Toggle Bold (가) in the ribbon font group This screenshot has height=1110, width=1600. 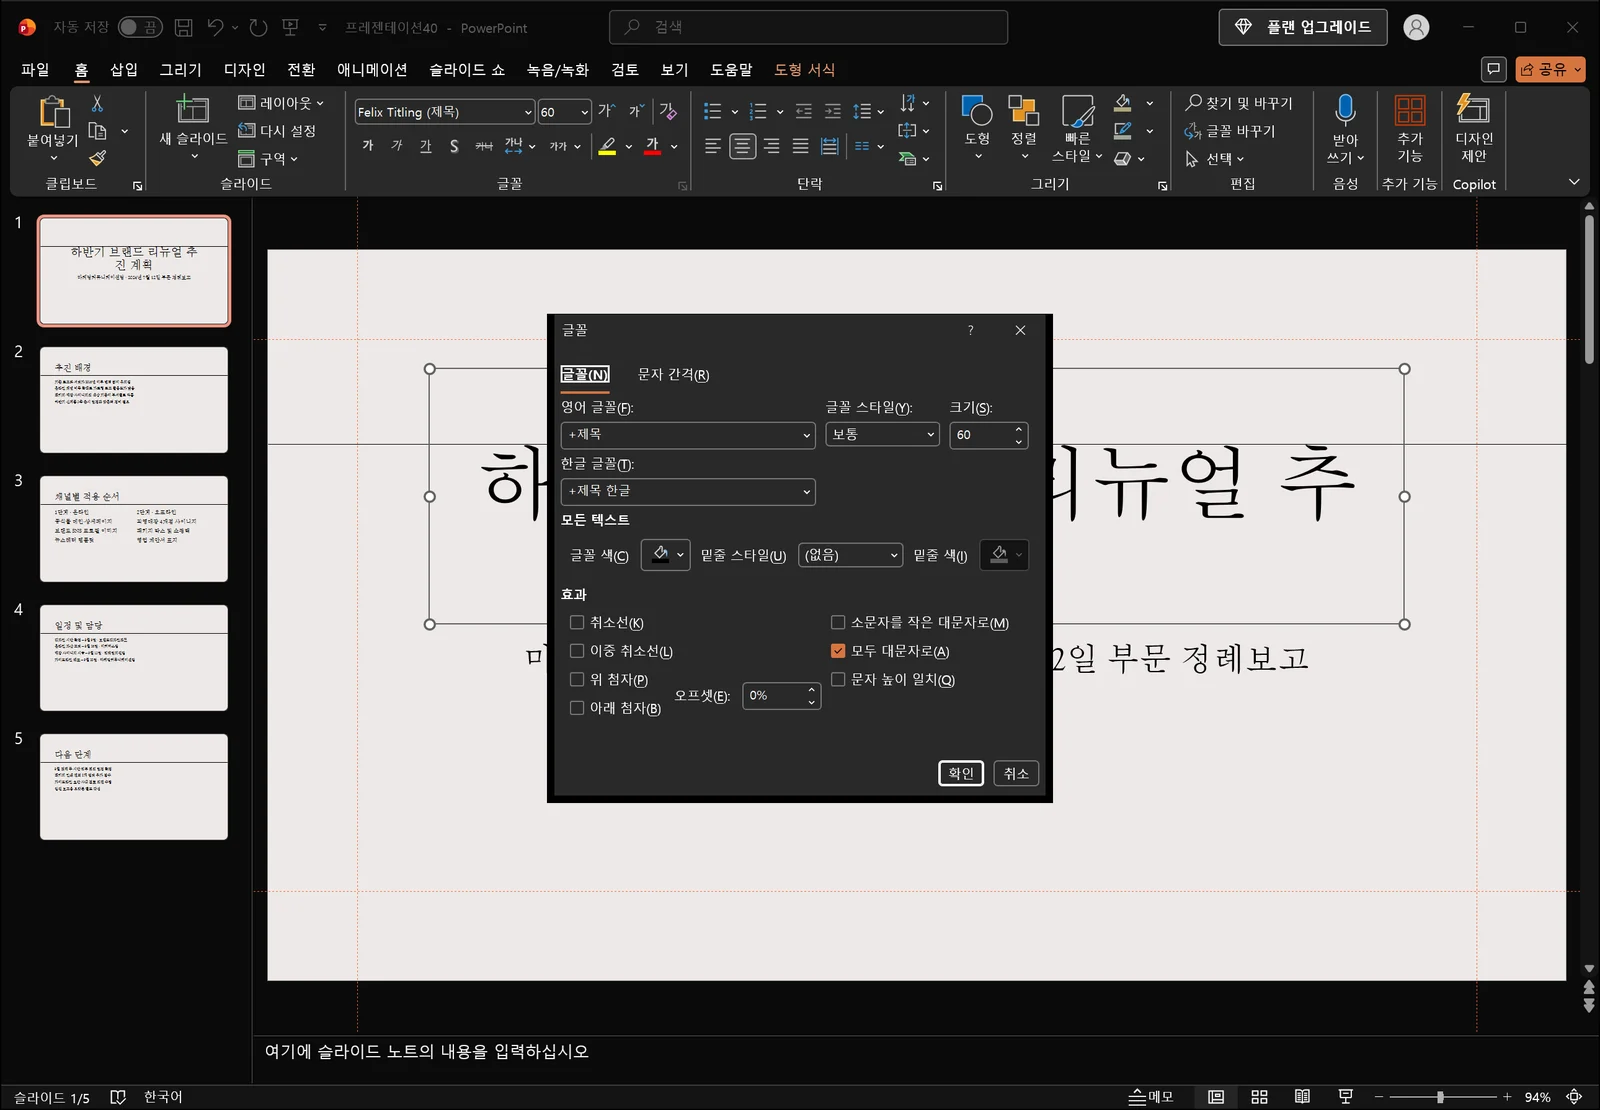pyautogui.click(x=367, y=146)
